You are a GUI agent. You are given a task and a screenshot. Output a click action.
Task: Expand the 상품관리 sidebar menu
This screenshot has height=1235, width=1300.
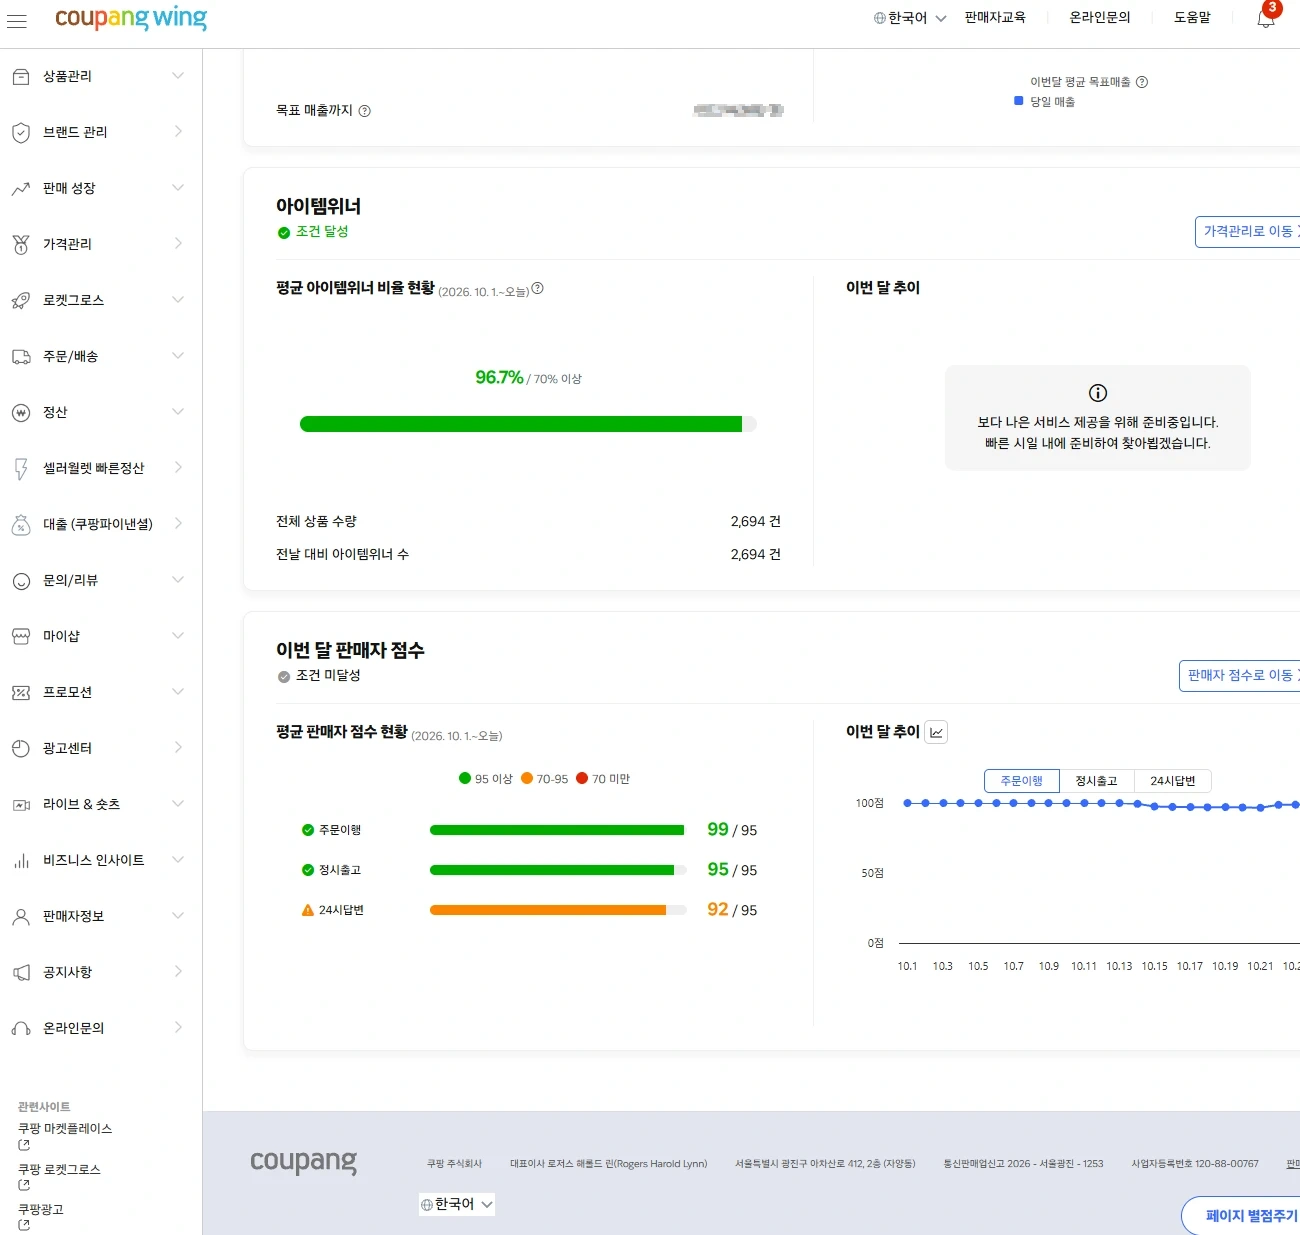coord(178,76)
